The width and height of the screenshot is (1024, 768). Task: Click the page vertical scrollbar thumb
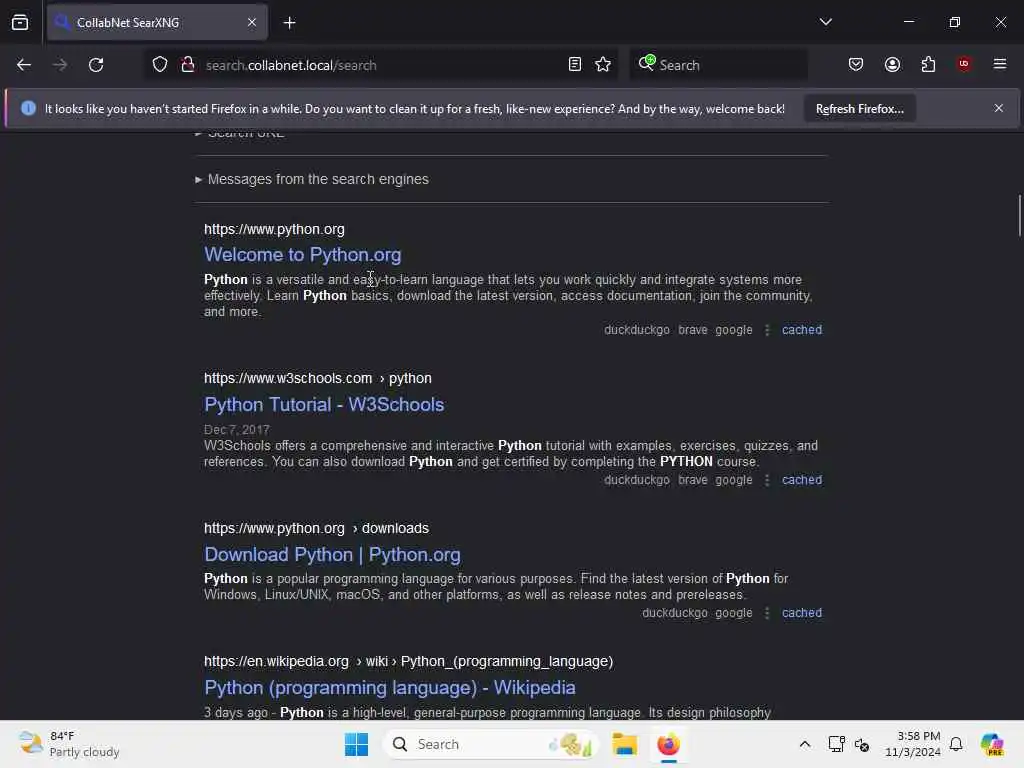click(x=1019, y=216)
